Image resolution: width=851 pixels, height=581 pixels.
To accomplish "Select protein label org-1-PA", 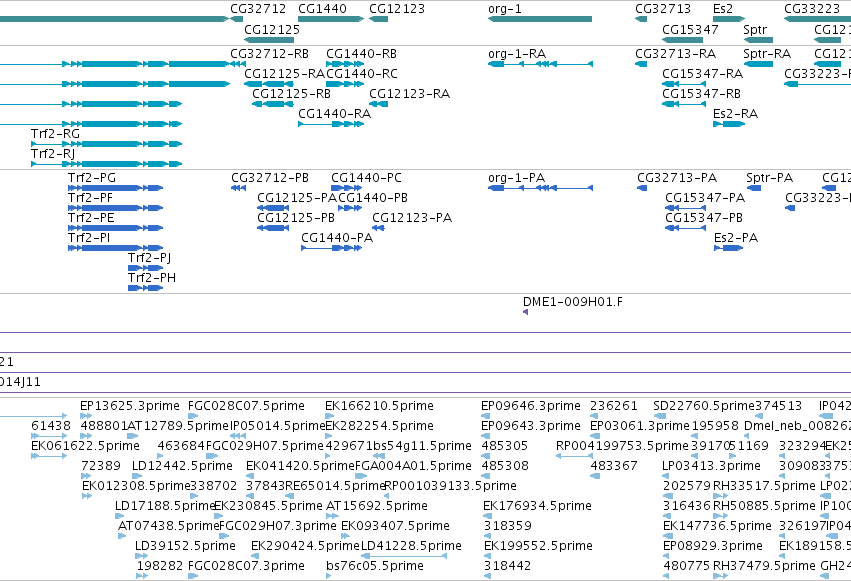I will click(517, 177).
